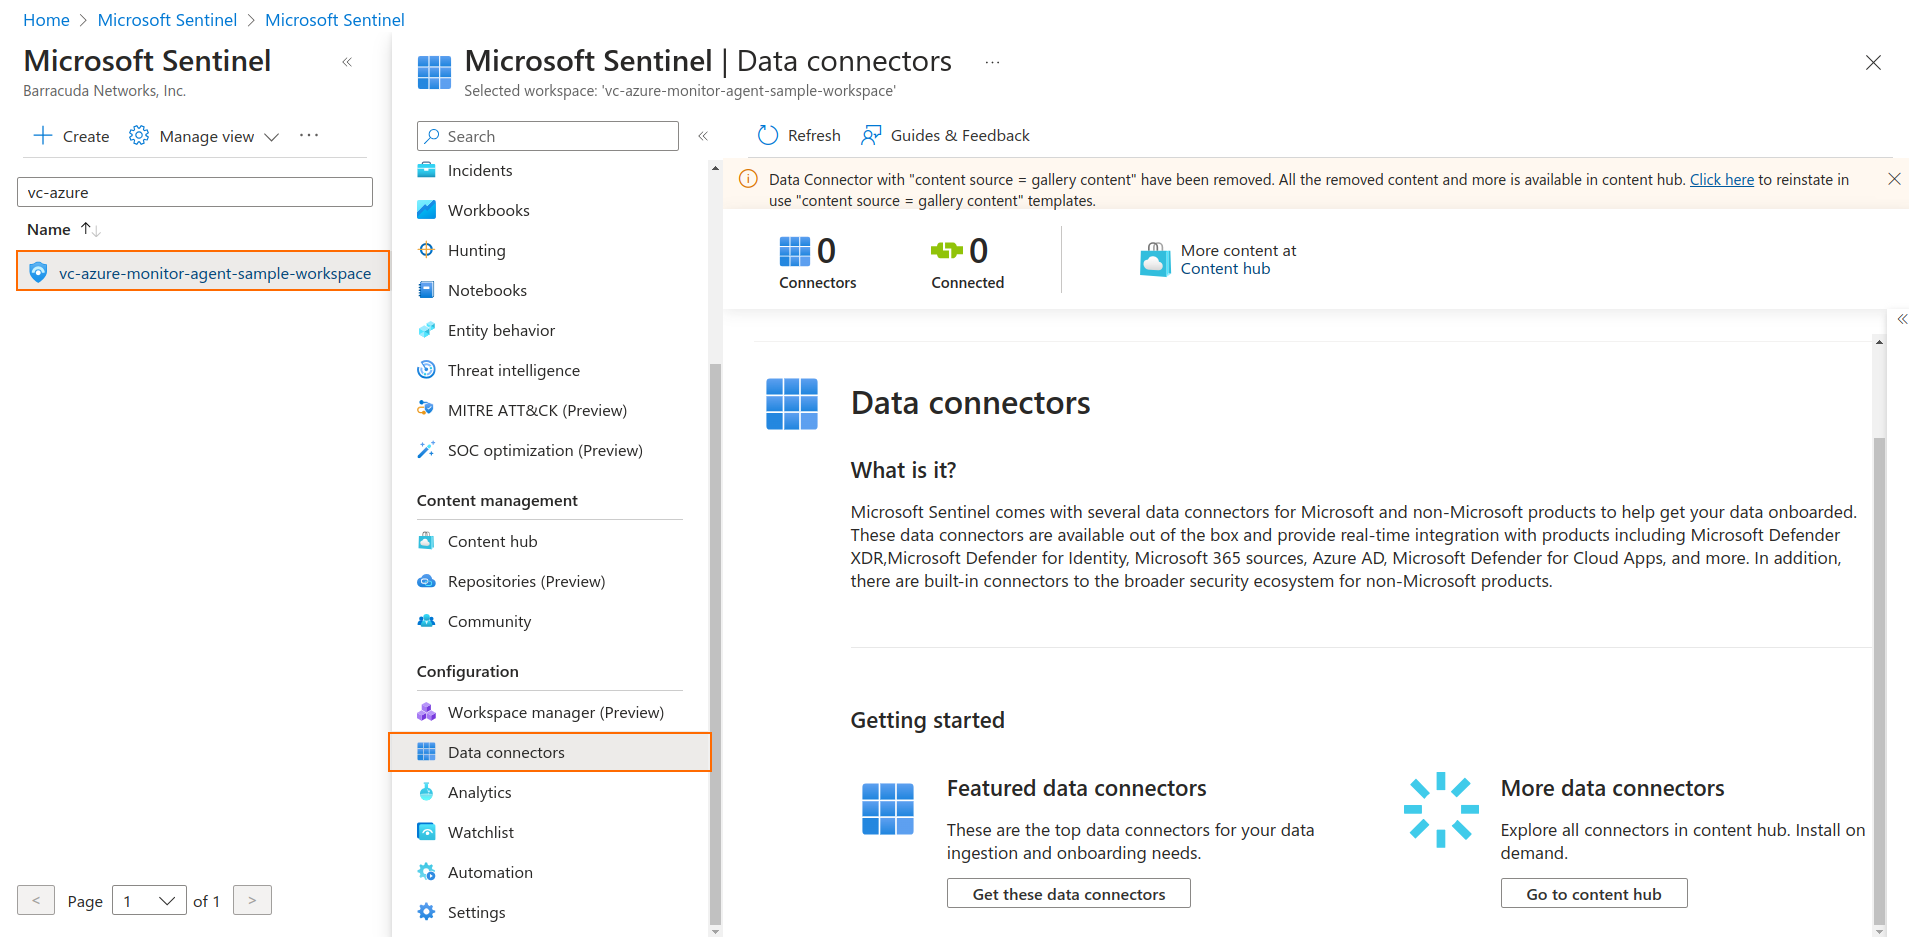
Task: Click the banner info warning icon
Action: 747,179
